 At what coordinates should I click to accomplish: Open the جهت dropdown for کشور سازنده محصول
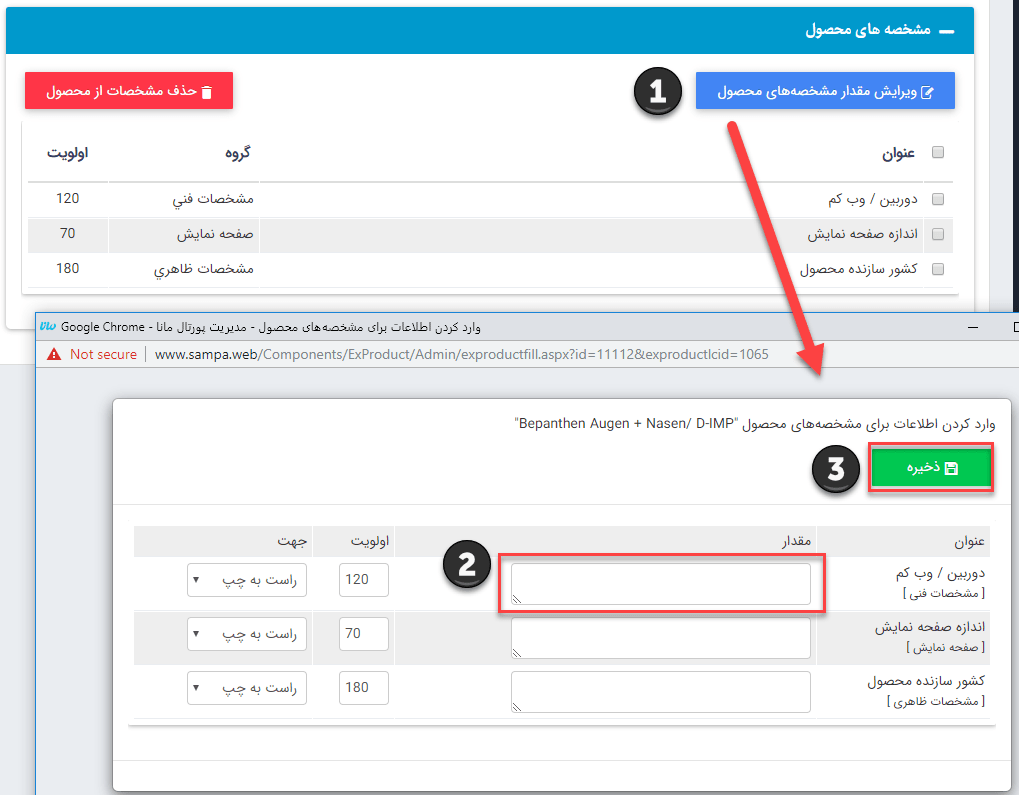[246, 687]
